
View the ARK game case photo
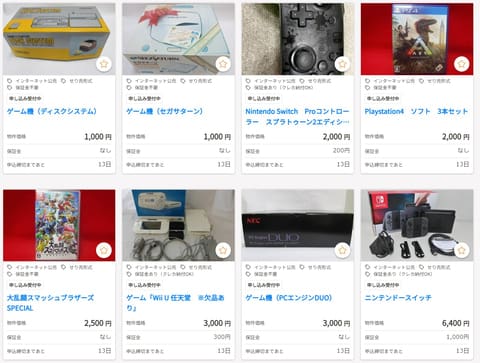[x=417, y=39]
